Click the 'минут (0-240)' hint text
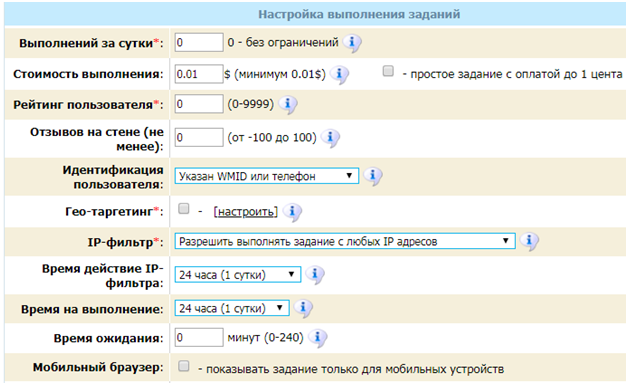Image resolution: width=628 pixels, height=385 pixels. [265, 338]
